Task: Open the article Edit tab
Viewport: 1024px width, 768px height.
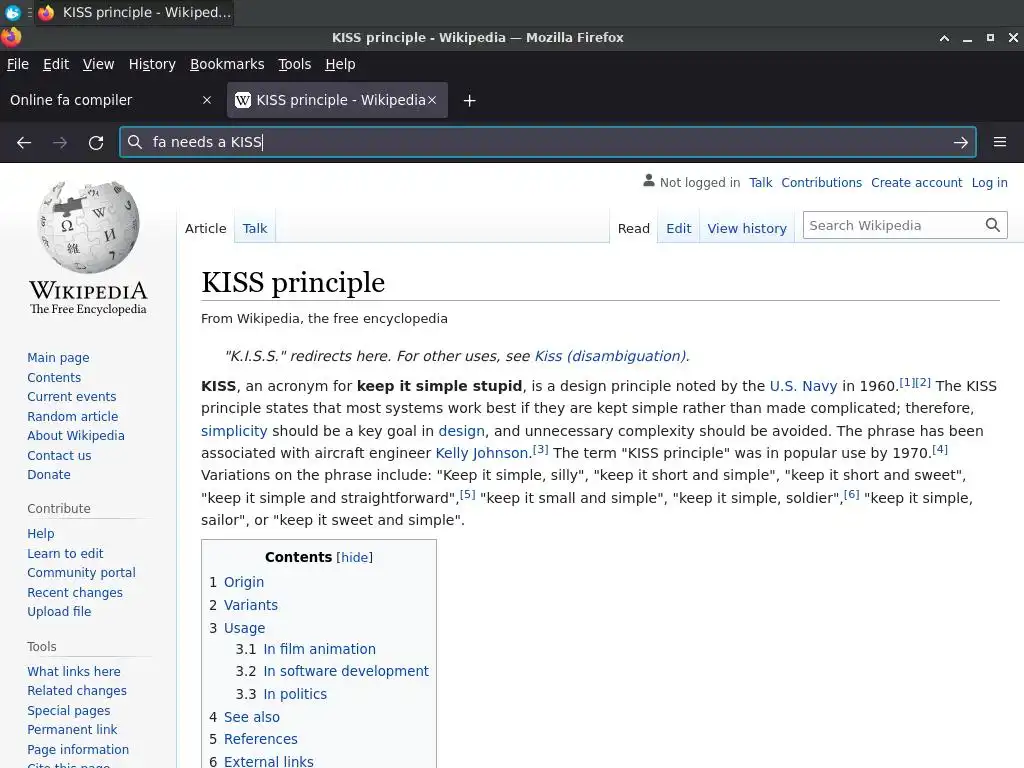Action: [x=679, y=228]
